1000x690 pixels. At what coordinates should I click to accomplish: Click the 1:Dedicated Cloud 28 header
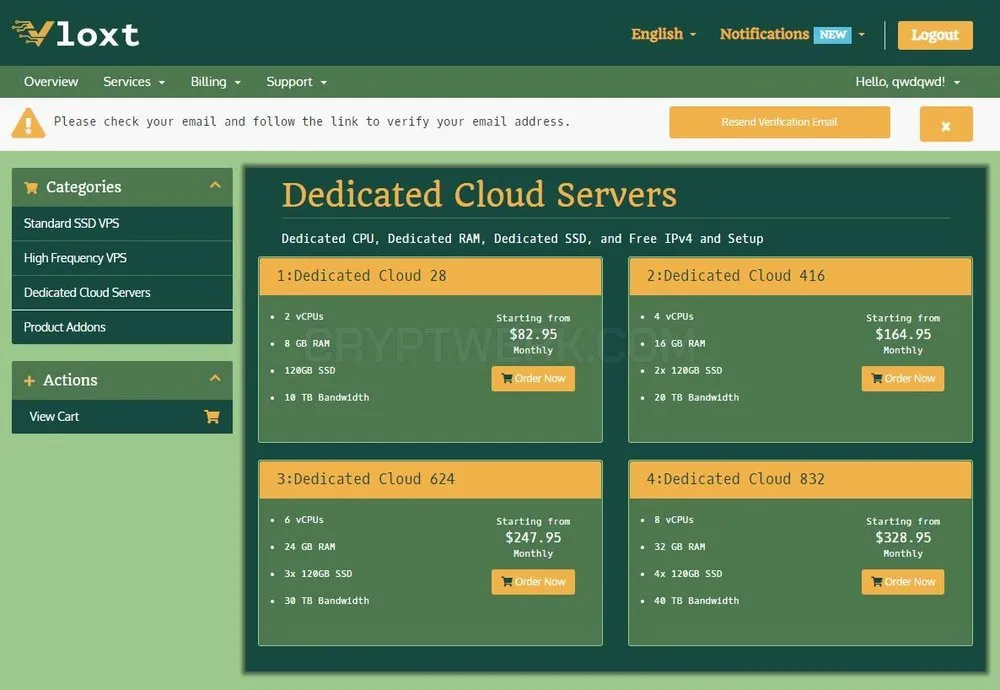click(x=430, y=276)
